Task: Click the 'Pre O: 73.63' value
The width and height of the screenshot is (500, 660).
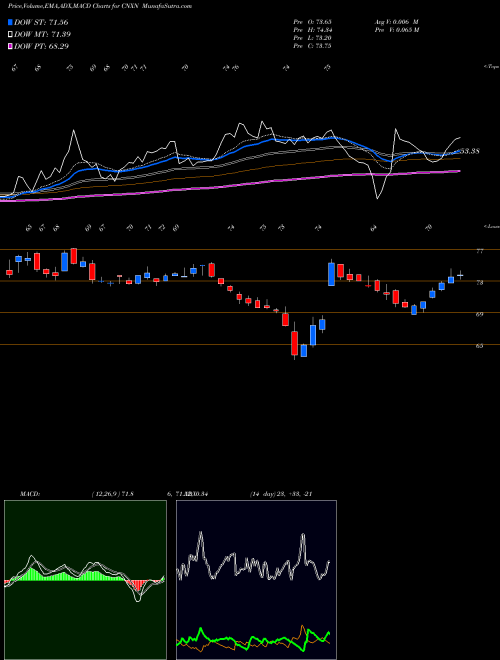Action: pos(312,22)
